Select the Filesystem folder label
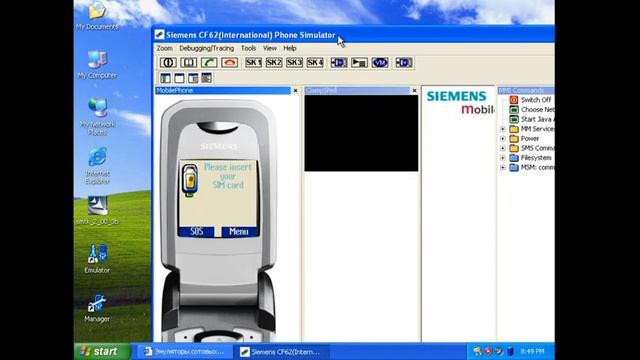 click(536, 158)
